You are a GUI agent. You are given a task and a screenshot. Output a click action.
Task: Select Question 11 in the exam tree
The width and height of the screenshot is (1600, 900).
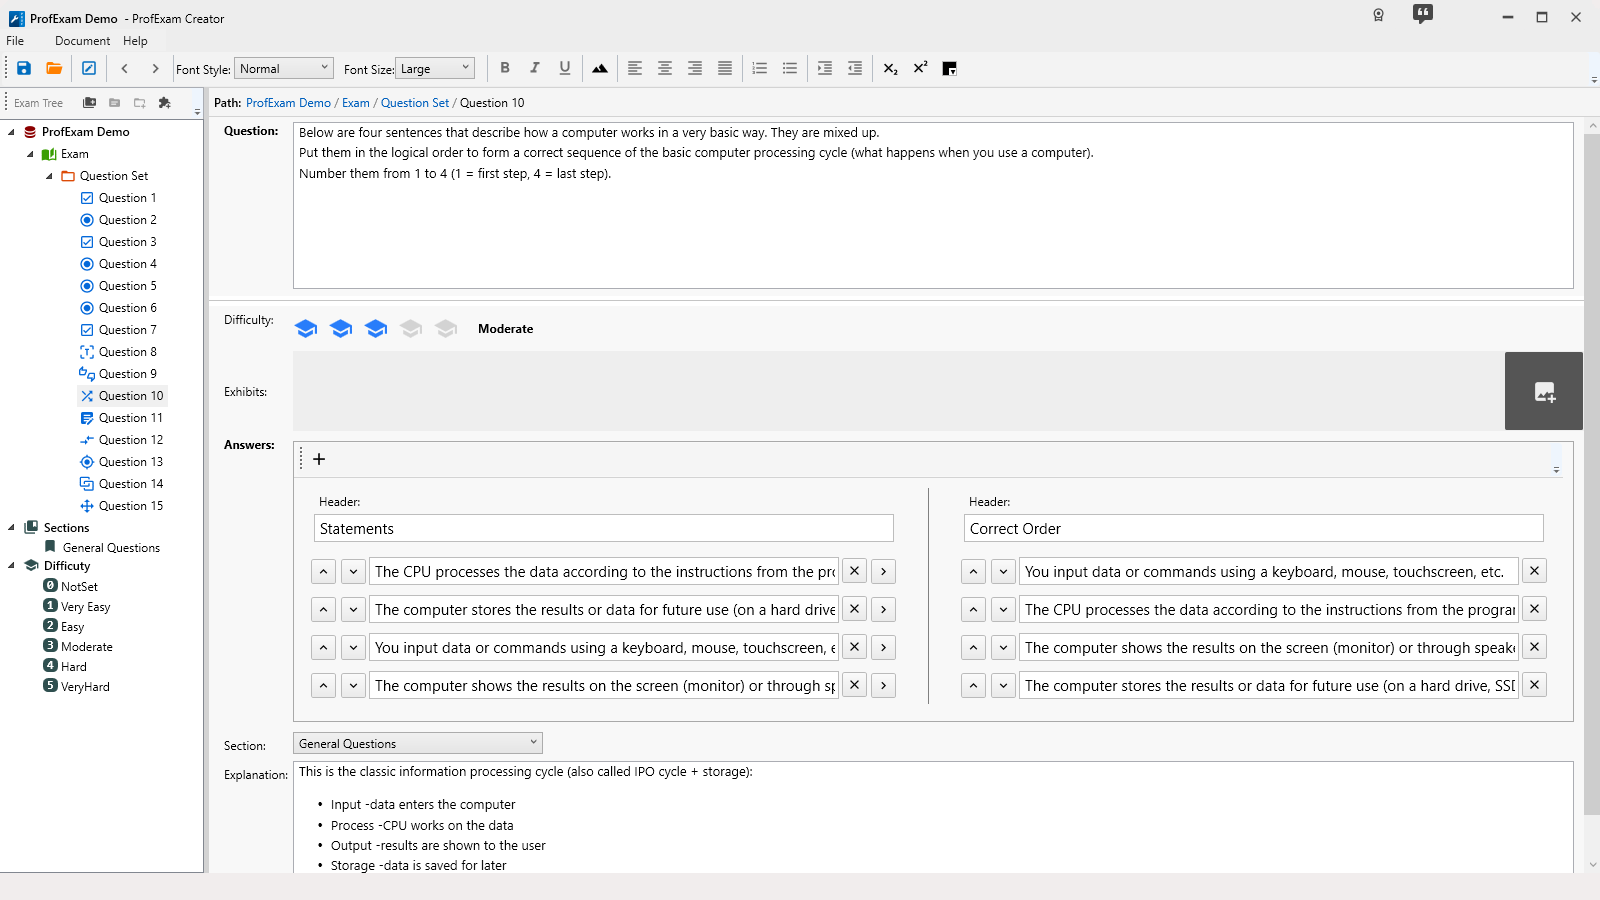point(130,418)
